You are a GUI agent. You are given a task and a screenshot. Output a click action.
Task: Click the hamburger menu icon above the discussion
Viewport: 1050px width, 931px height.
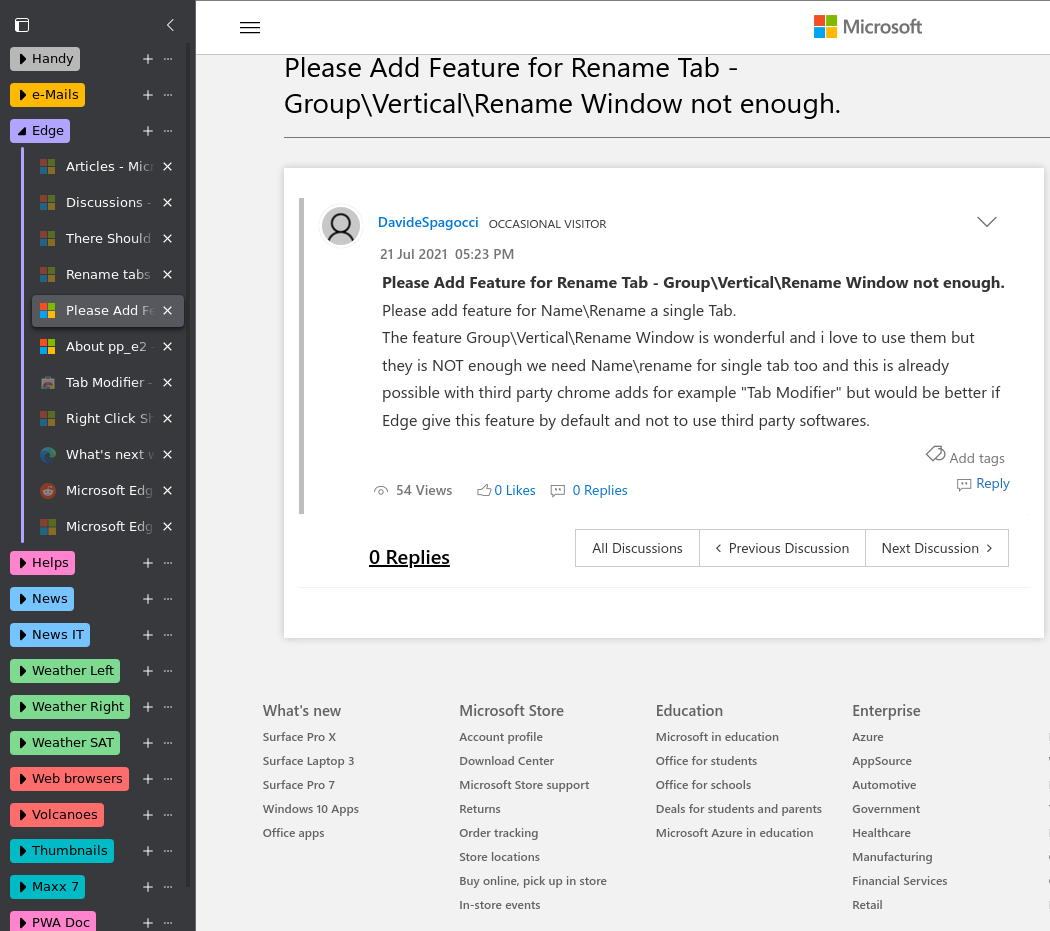pyautogui.click(x=249, y=27)
